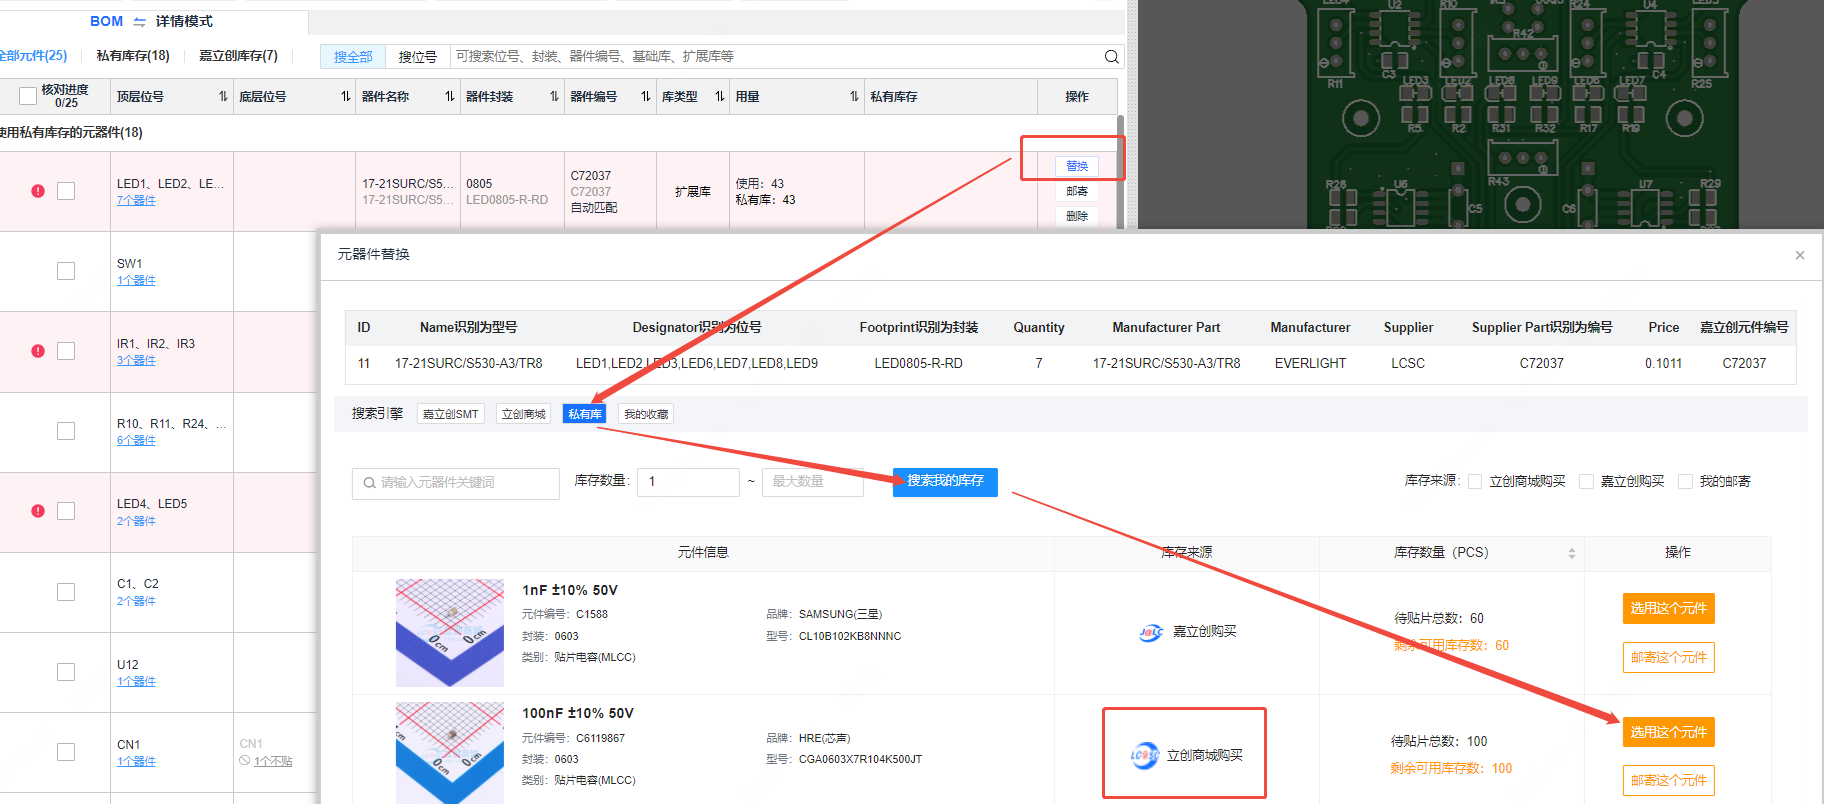This screenshot has height=804, width=1824.
Task: Tick the 核对进度 select-all checkbox
Action: (x=28, y=96)
